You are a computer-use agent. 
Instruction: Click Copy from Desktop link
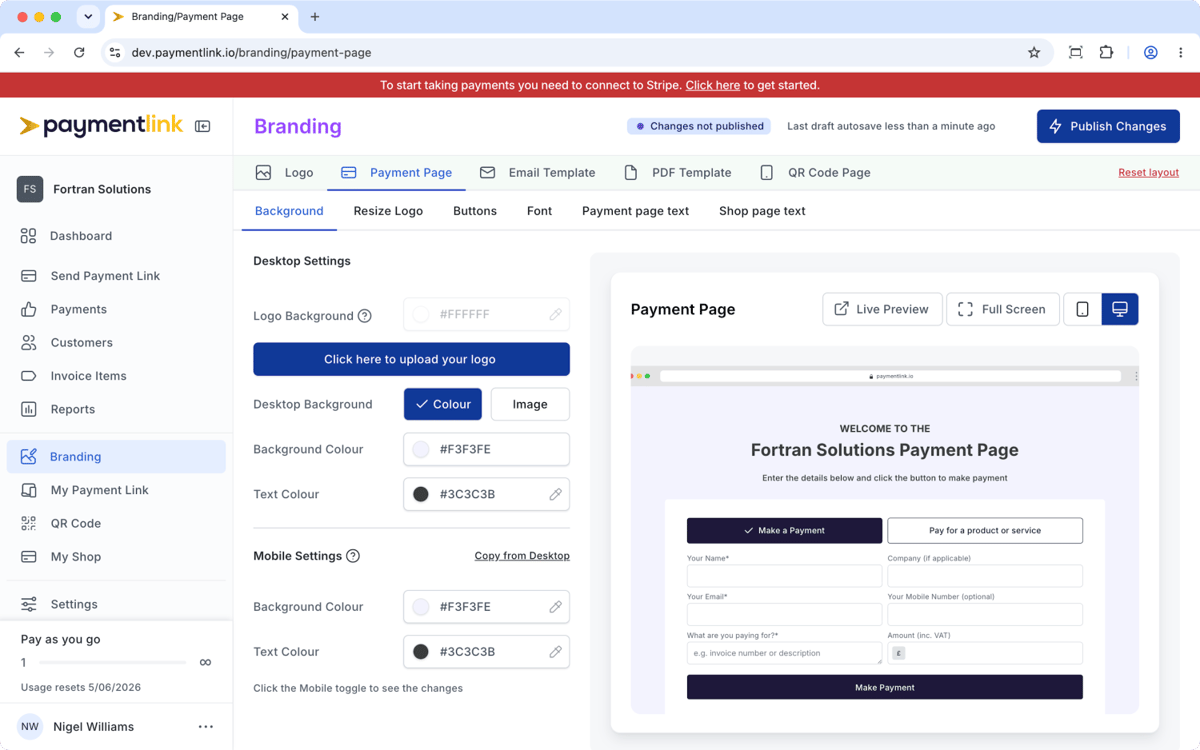pos(522,556)
